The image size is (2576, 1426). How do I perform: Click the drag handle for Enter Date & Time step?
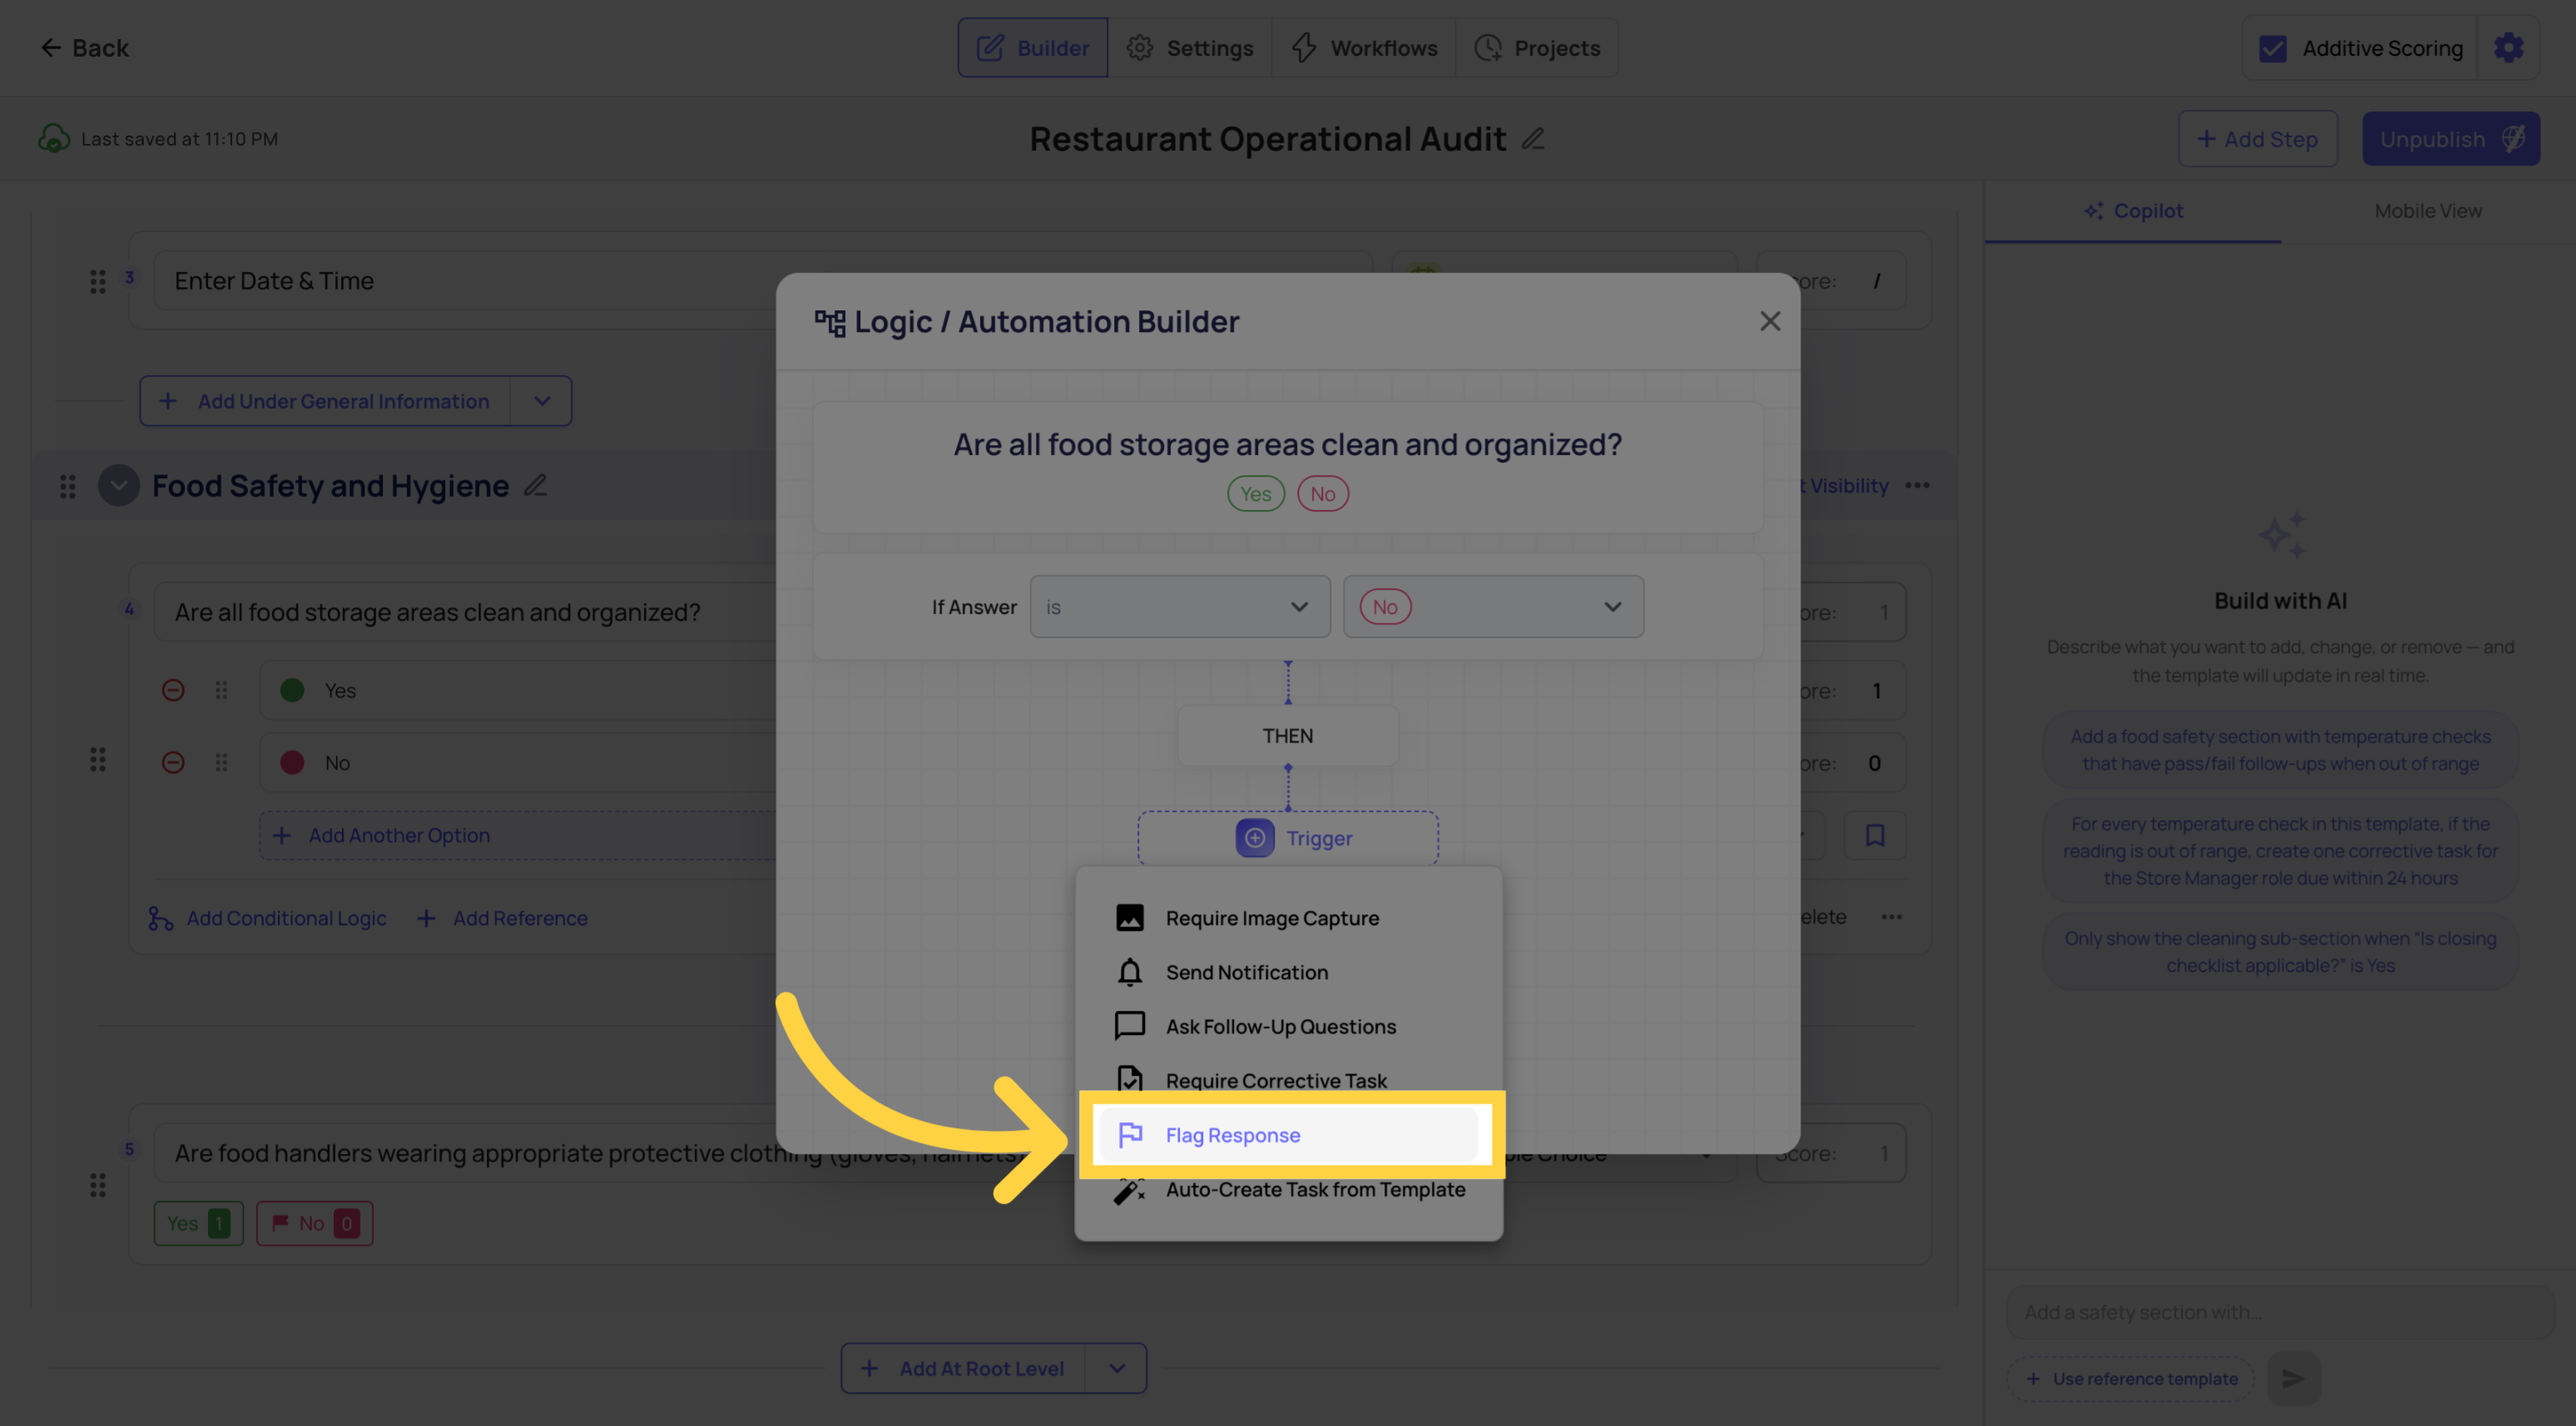(x=97, y=282)
